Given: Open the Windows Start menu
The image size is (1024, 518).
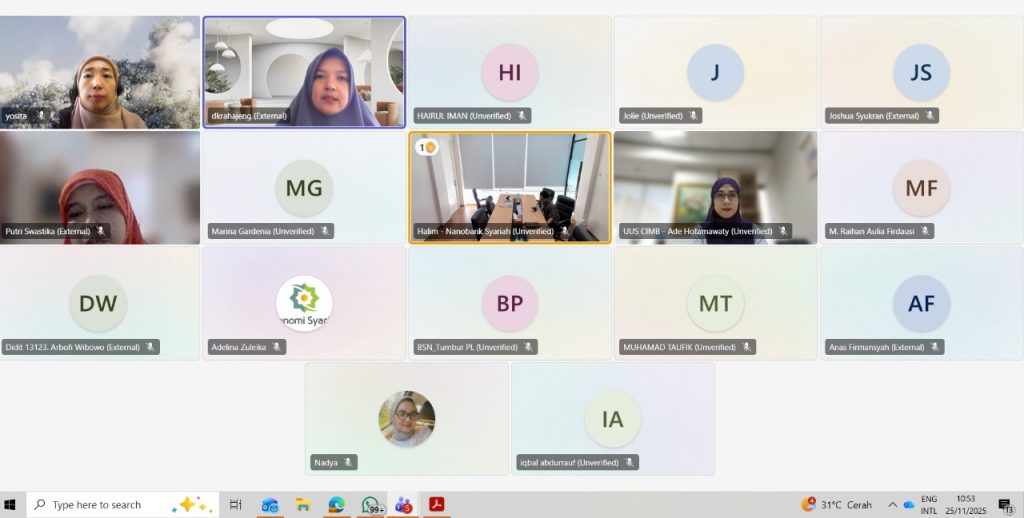Looking at the screenshot, I should pyautogui.click(x=12, y=505).
